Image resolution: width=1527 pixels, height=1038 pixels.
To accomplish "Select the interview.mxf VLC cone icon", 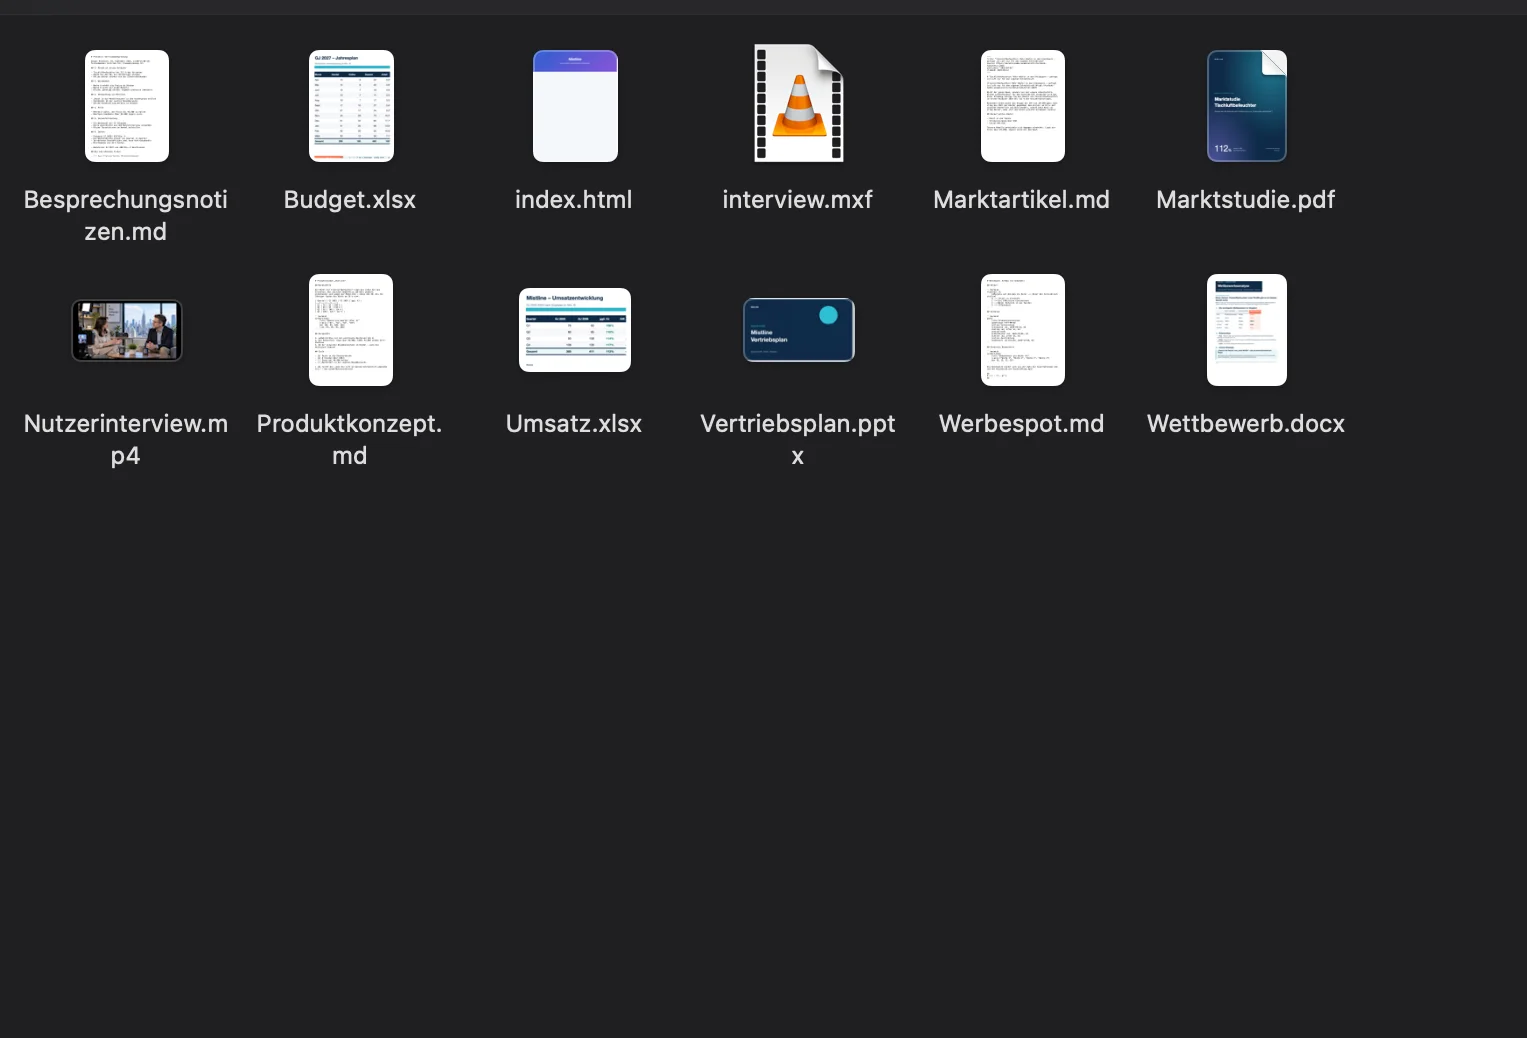I will coord(798,103).
